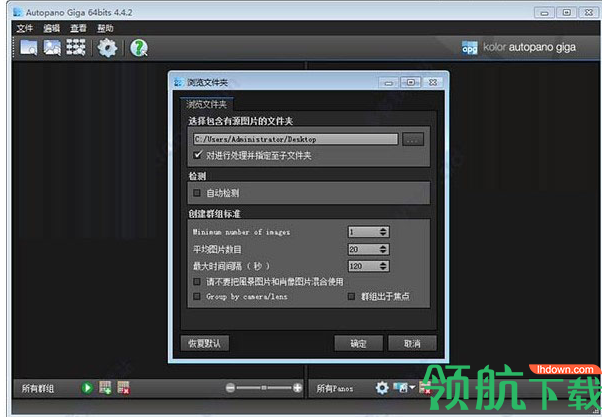
Task: Increase the 平均图片数目 spinner value
Action: (x=383, y=247)
